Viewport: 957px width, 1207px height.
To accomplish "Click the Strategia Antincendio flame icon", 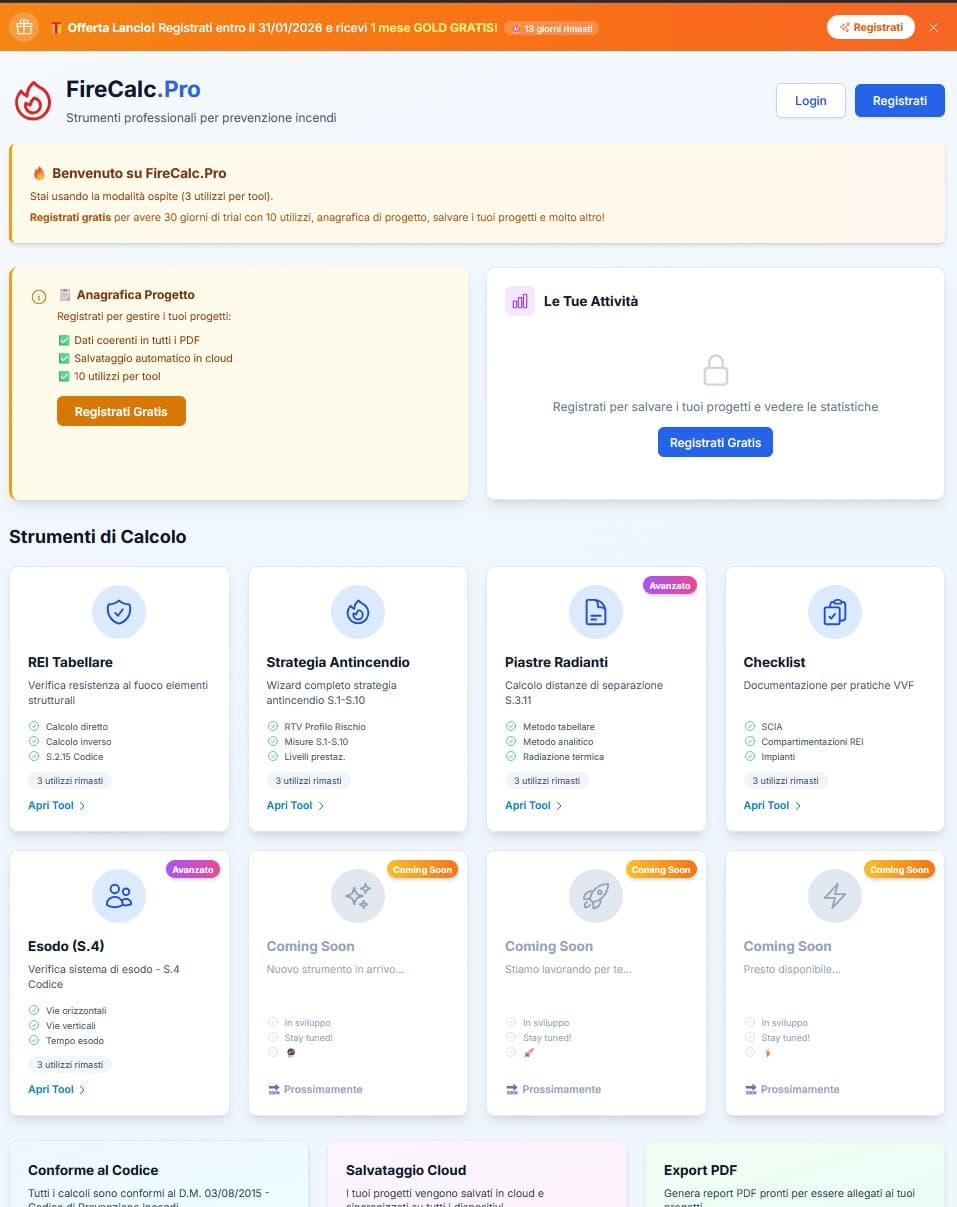I will coord(357,612).
